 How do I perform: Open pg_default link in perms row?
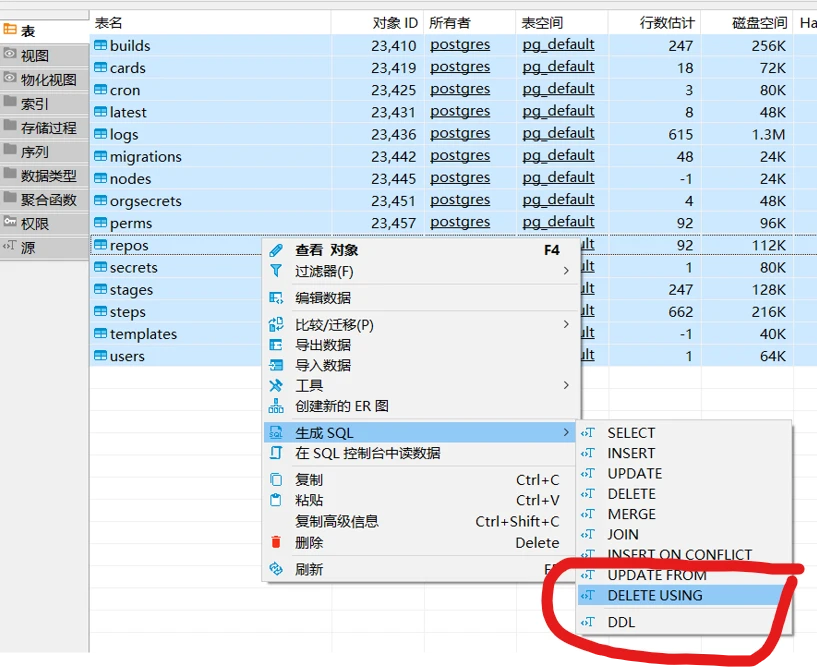tap(558, 223)
